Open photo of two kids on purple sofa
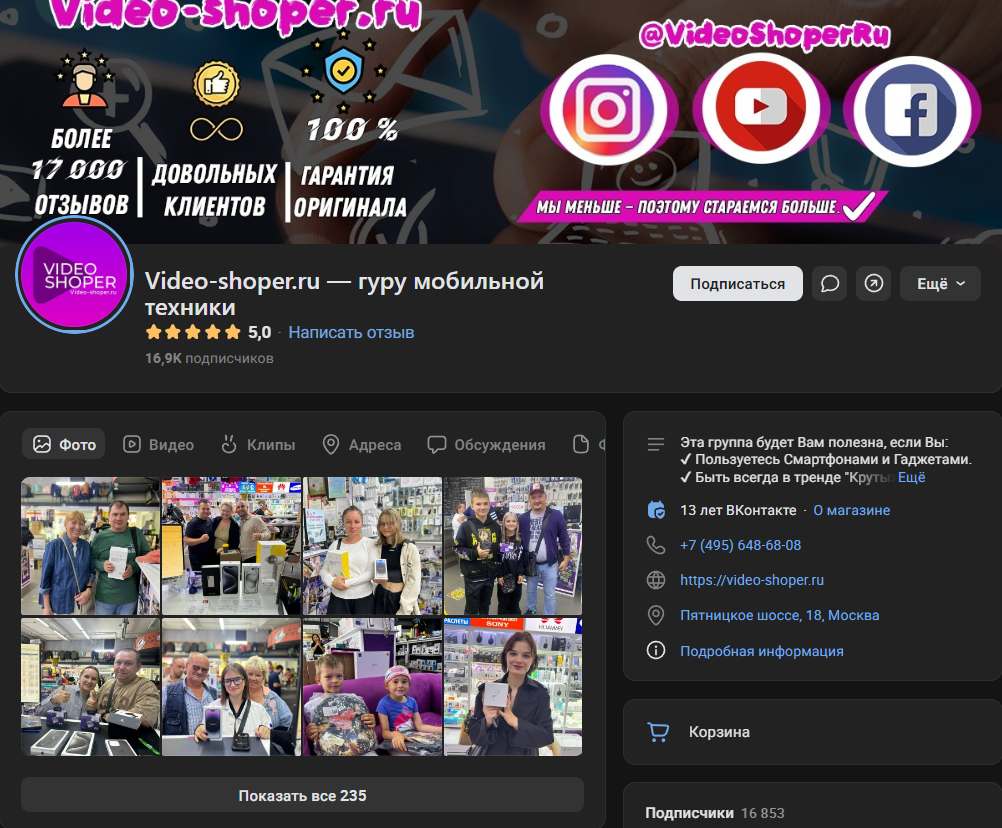Viewport: 1002px width, 828px height. (x=372, y=687)
